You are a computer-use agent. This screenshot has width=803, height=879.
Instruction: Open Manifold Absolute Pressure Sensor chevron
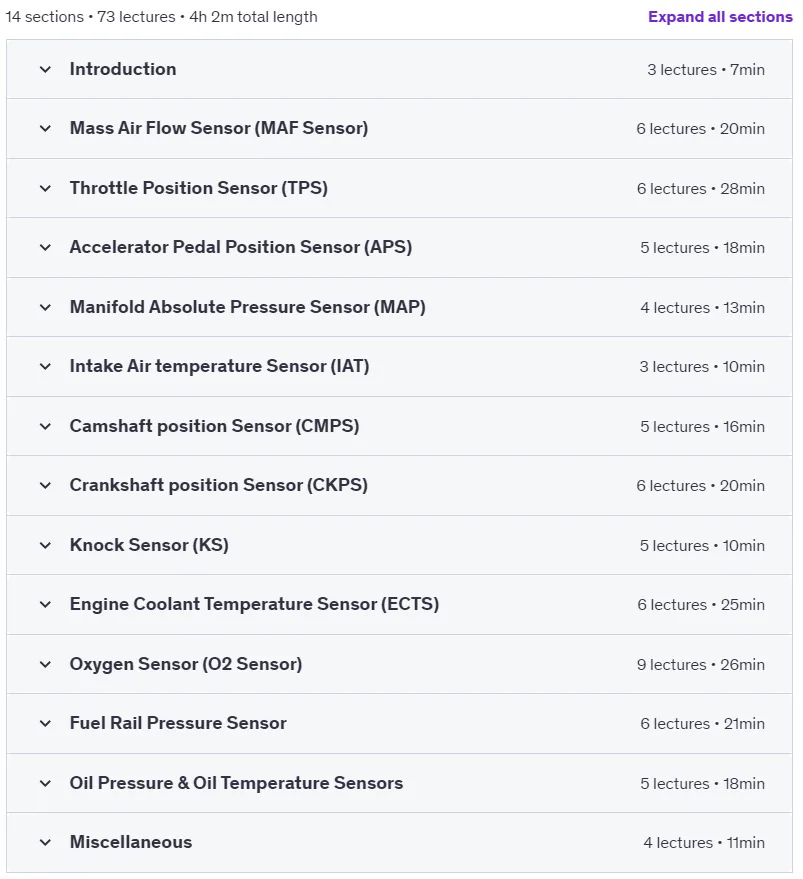45,307
